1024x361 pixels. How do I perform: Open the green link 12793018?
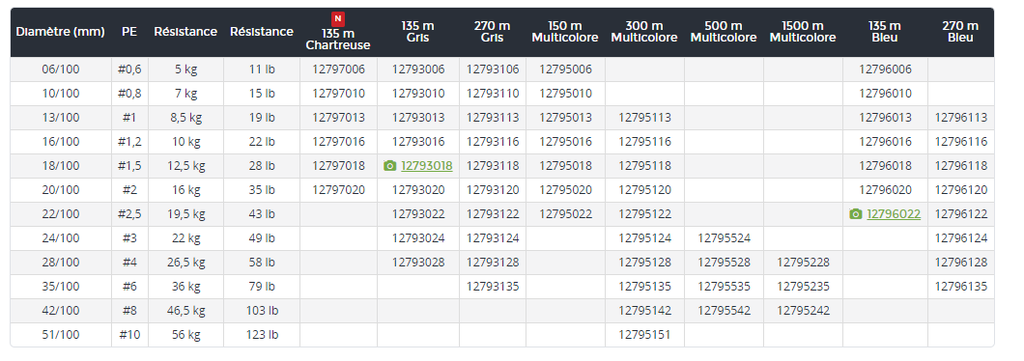(426, 166)
